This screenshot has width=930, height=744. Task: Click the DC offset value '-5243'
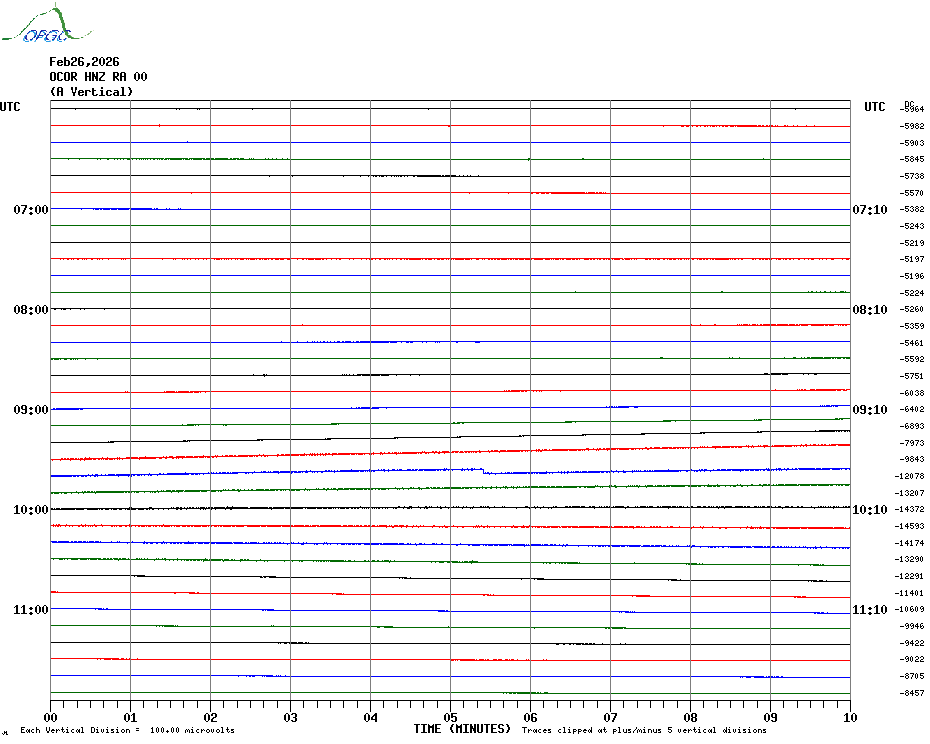[x=912, y=226]
